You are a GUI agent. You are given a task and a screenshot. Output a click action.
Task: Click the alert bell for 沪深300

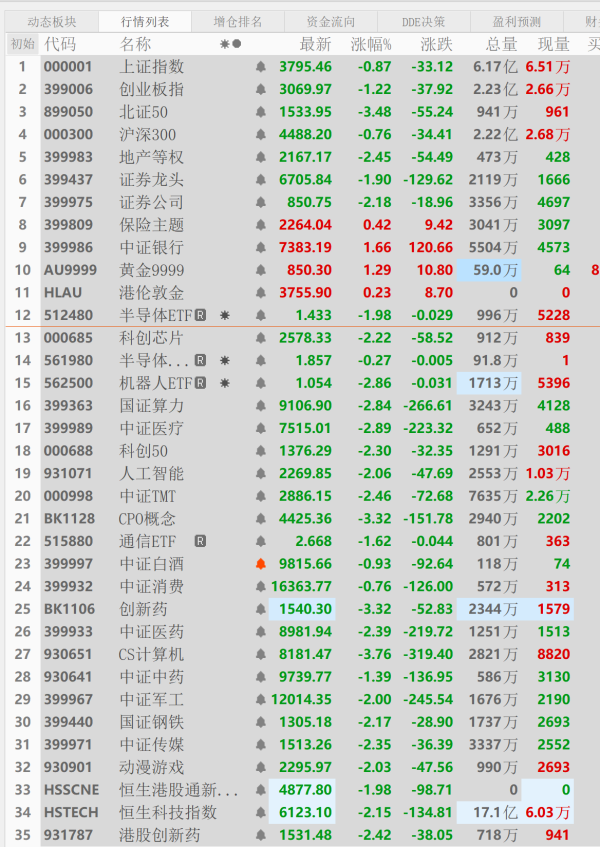point(260,135)
